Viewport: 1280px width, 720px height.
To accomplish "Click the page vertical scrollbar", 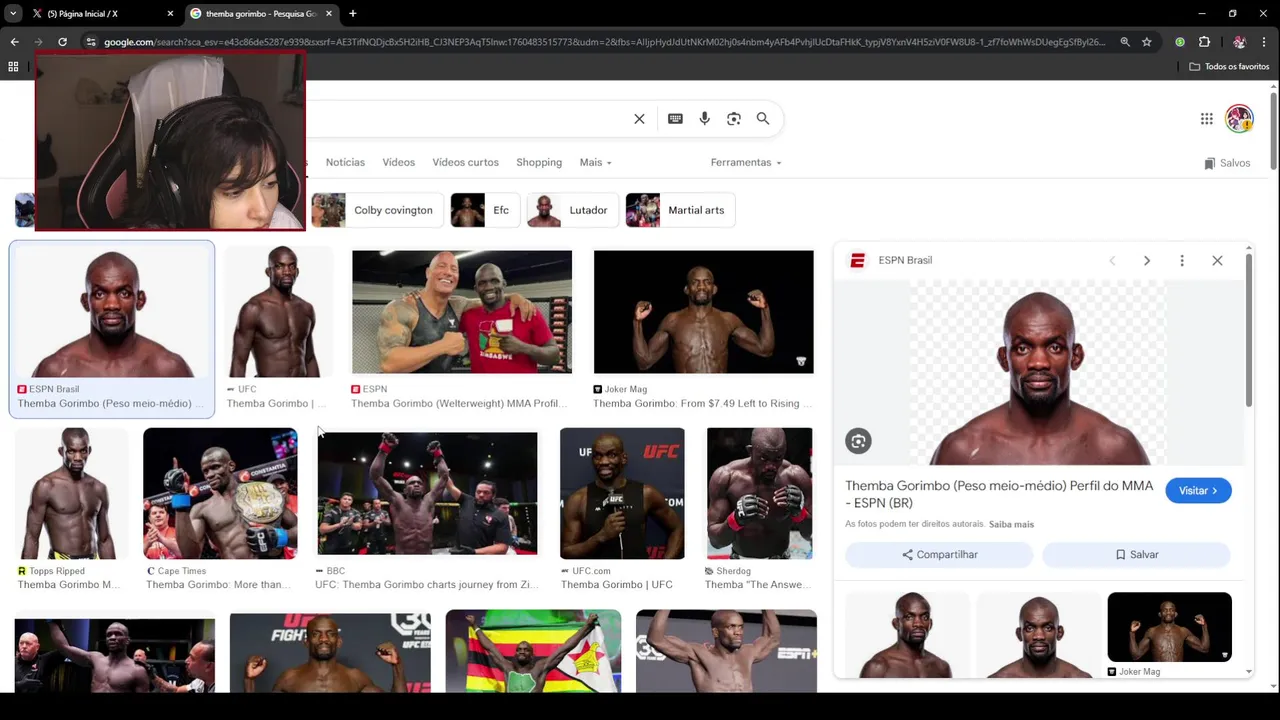I will [x=1274, y=130].
